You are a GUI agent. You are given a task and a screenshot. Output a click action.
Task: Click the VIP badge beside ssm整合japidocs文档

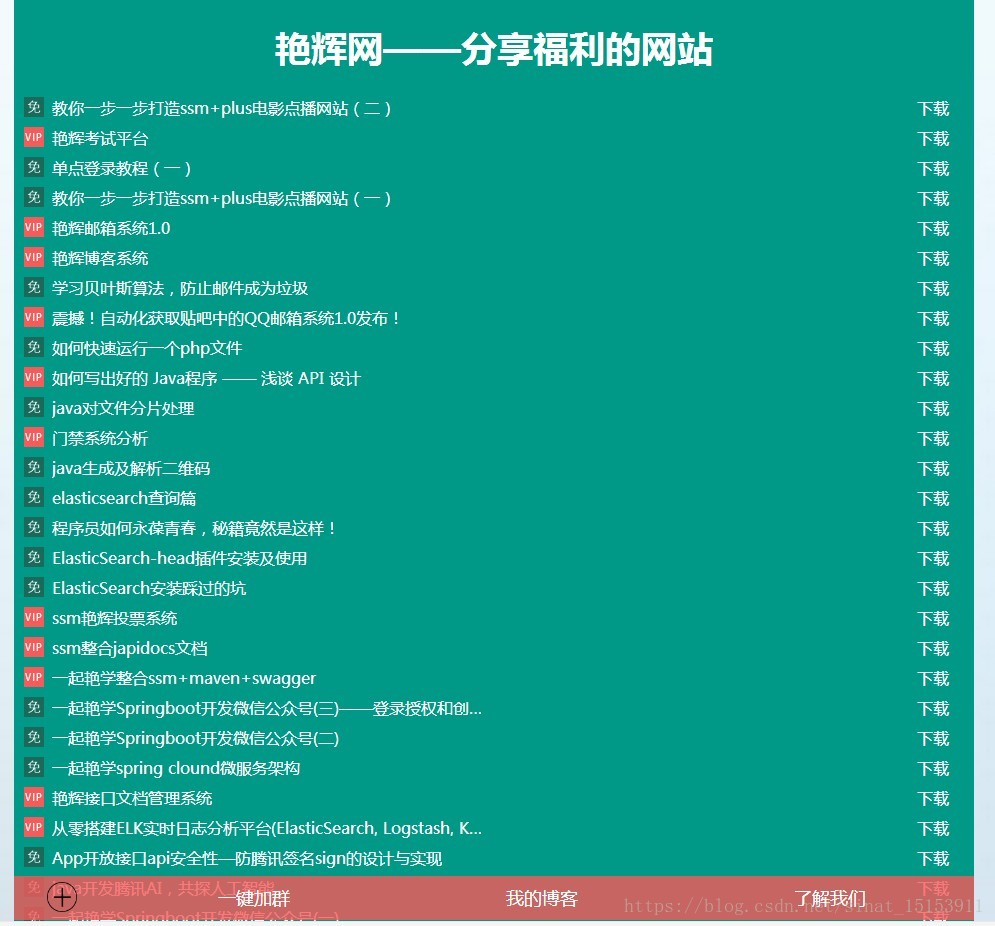pyautogui.click(x=34, y=647)
